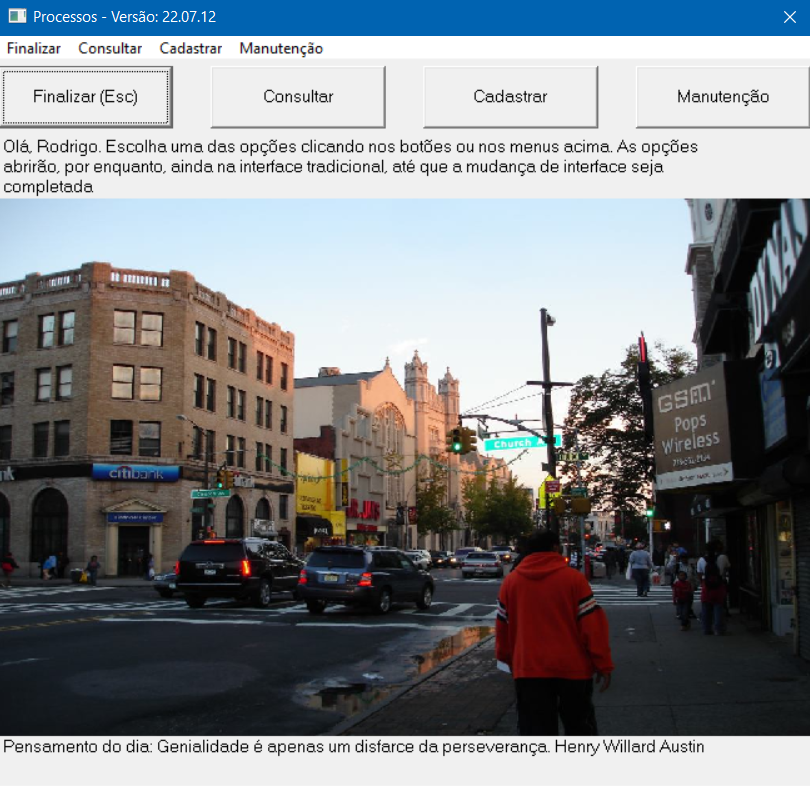Click the green Church Ave street sign
The height and width of the screenshot is (786, 810).
coord(522,442)
